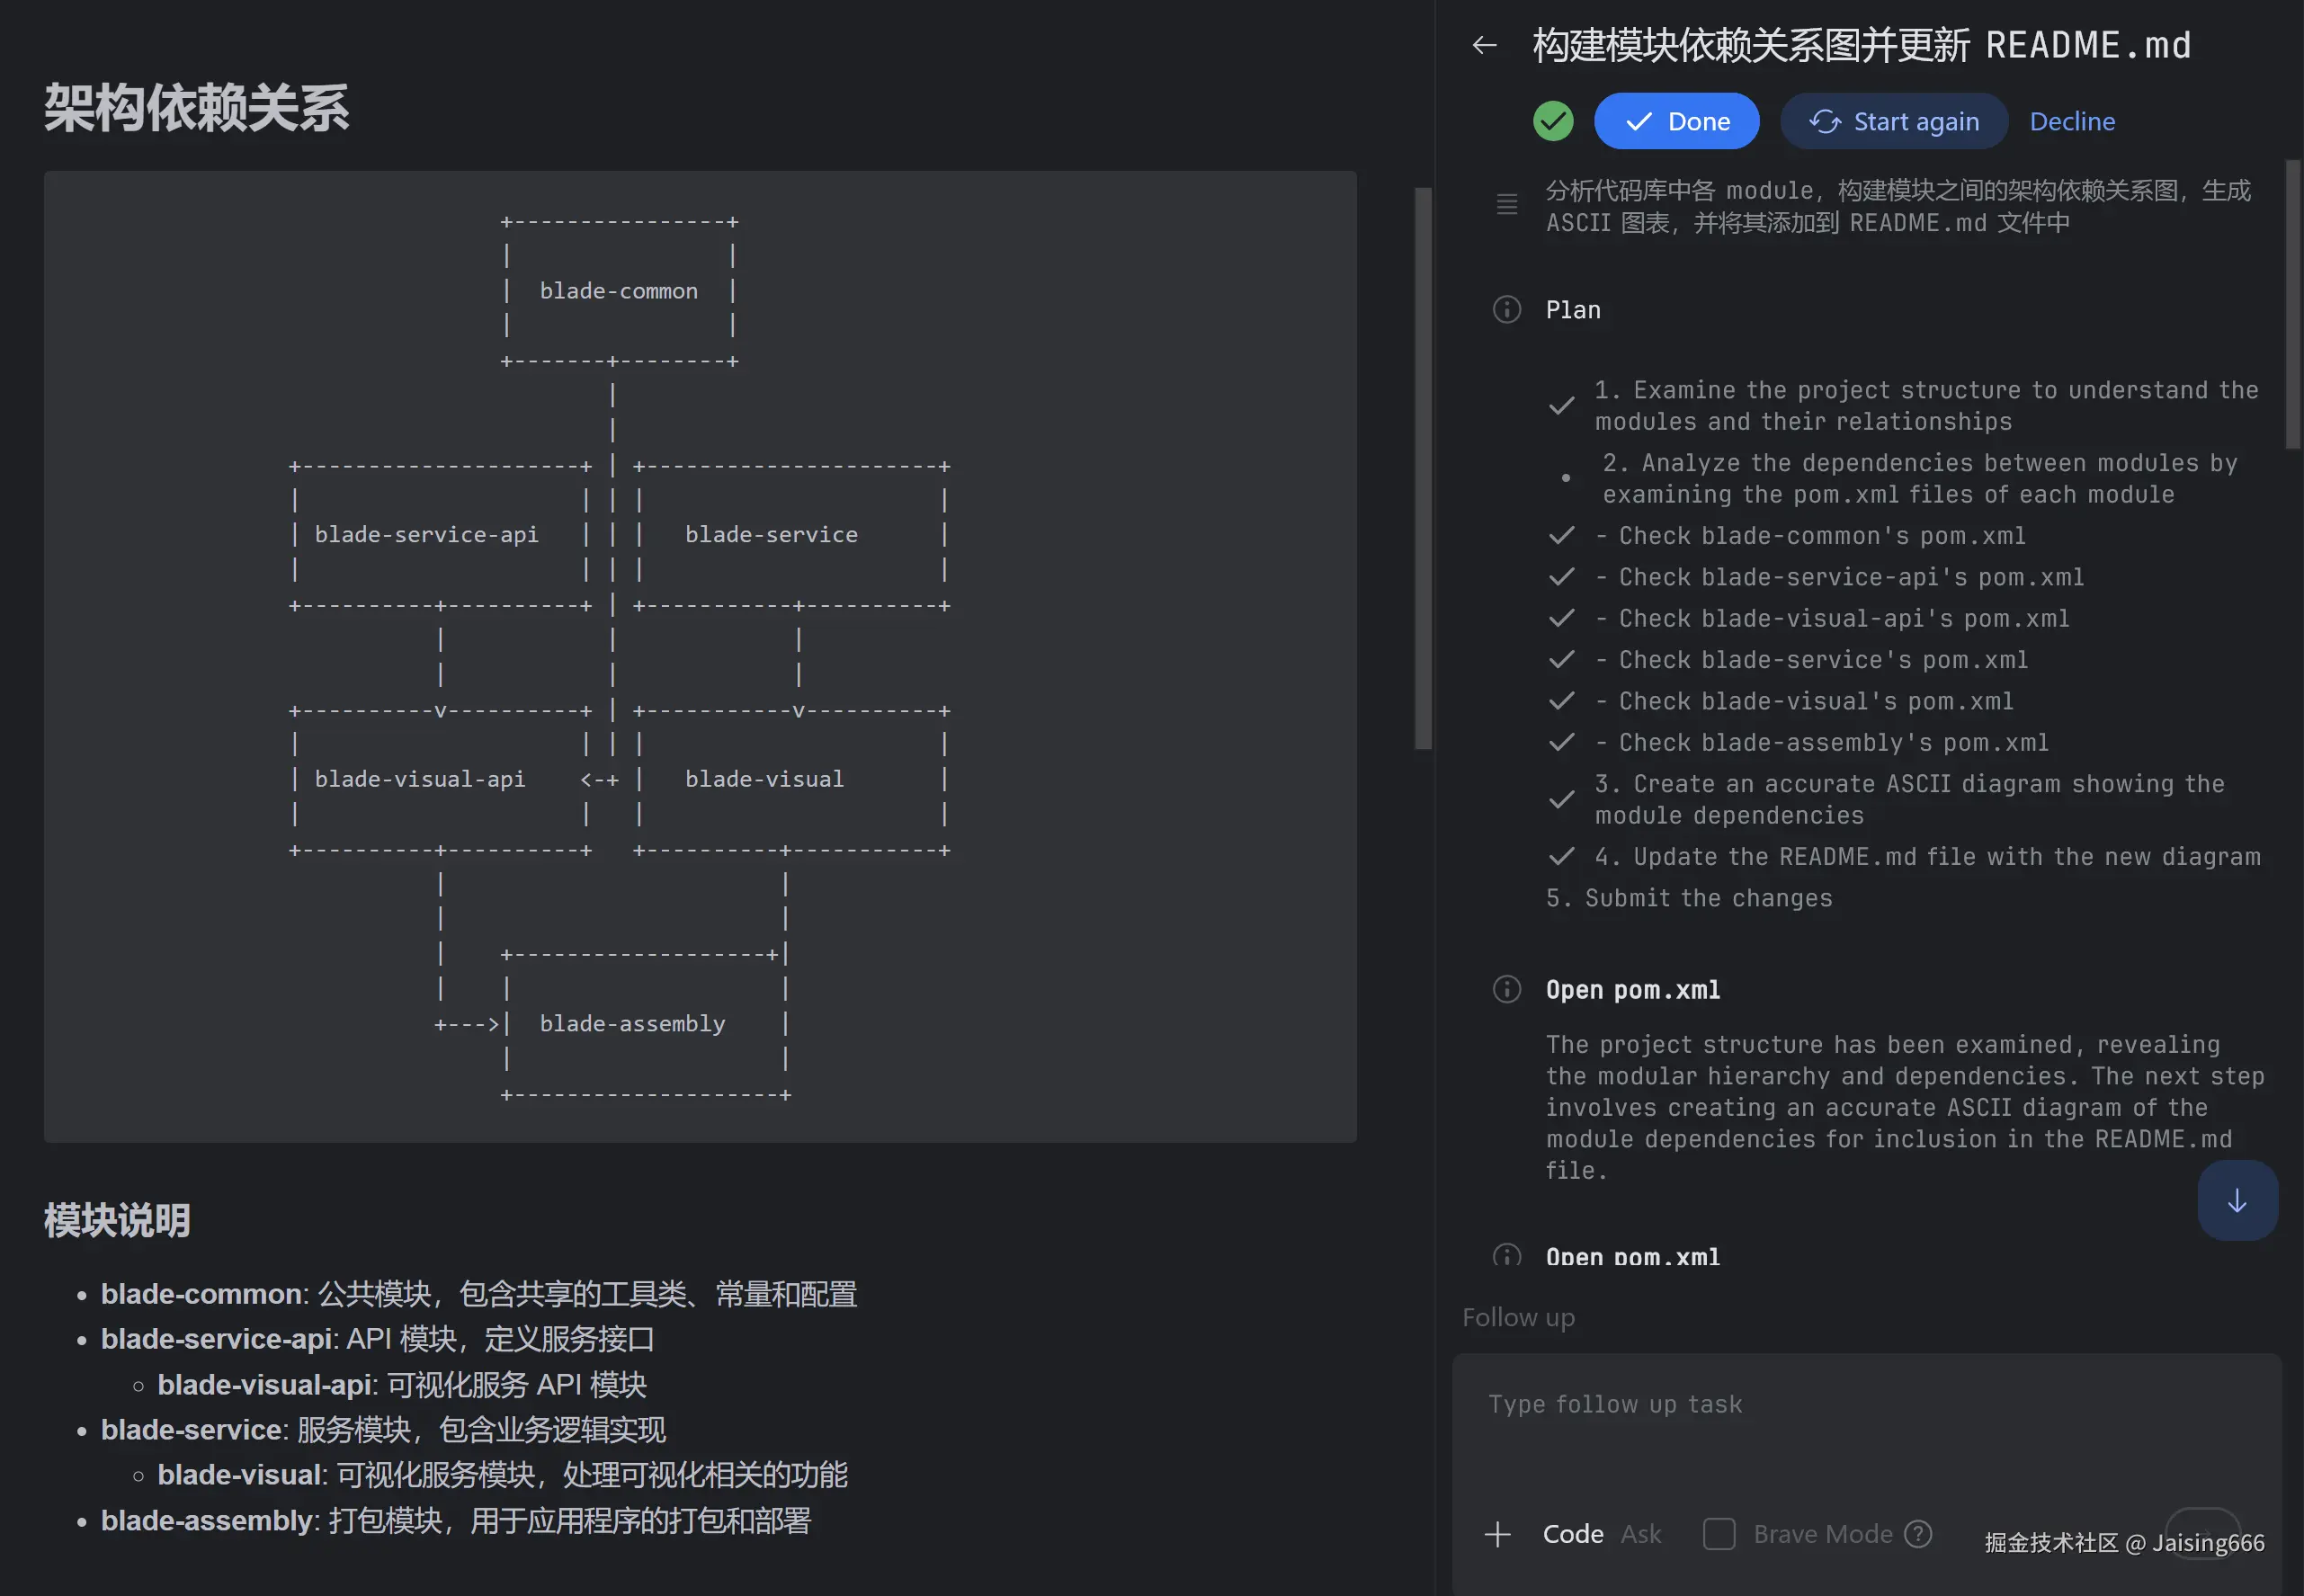Enable the Brave Mode checkbox

tap(1718, 1534)
